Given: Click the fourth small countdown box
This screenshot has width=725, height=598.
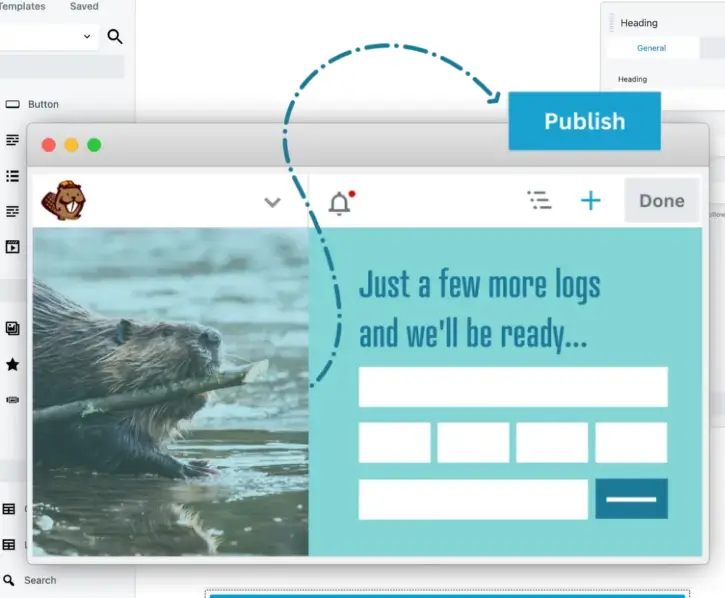Looking at the screenshot, I should tap(631, 442).
